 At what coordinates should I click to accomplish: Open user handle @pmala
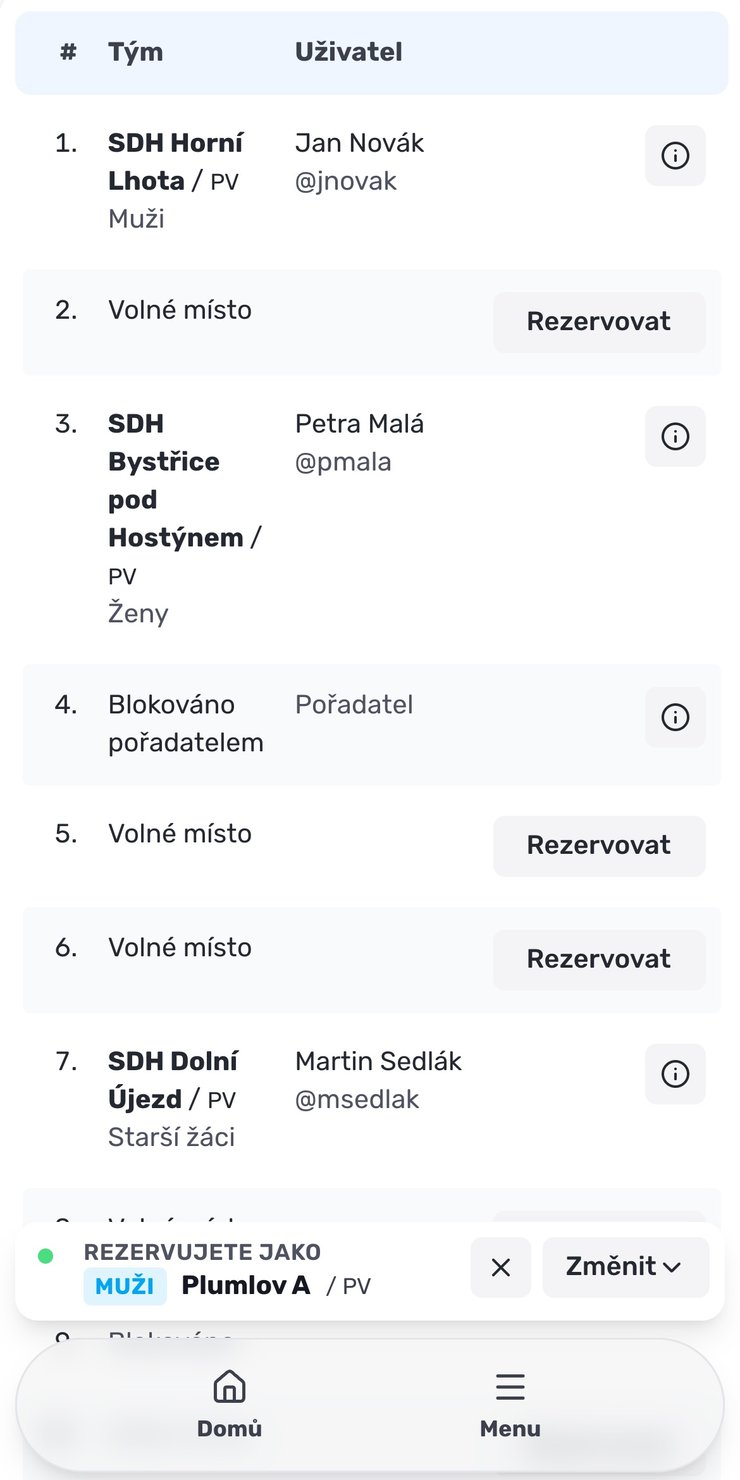tap(343, 462)
